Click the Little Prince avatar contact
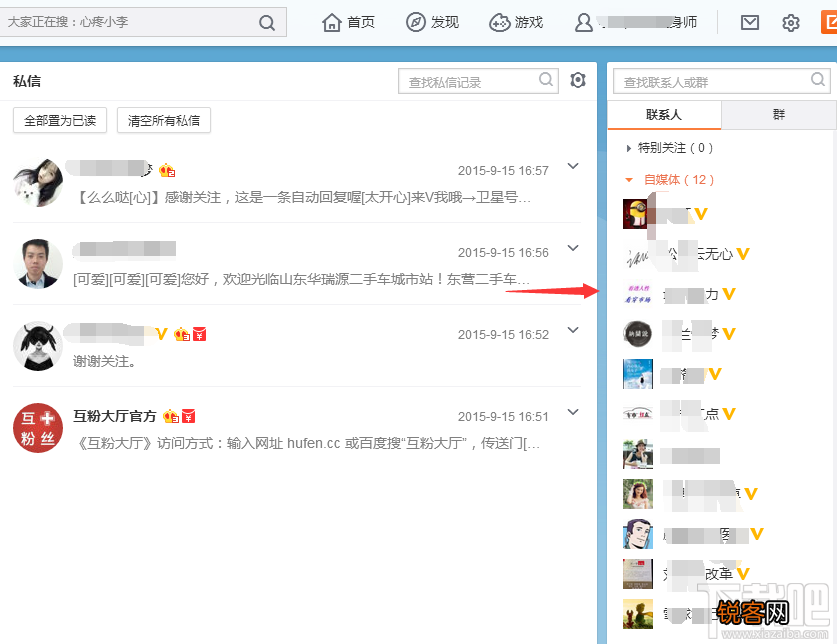837x644 pixels. coord(637,614)
